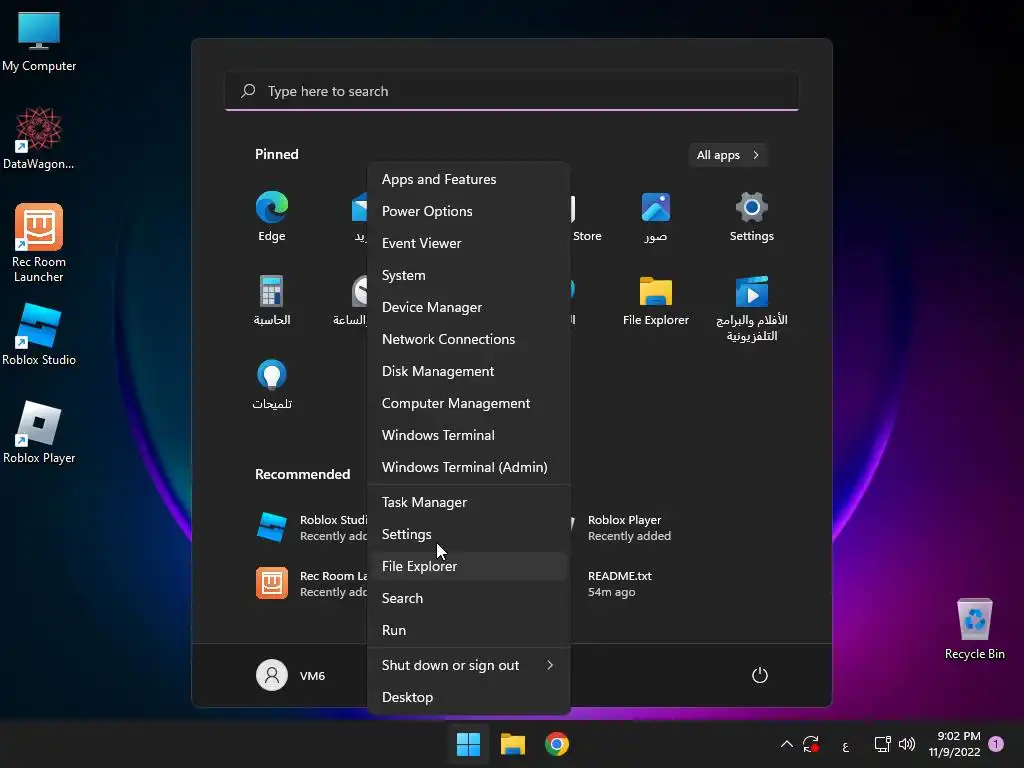
Task: Launch Windows Terminal from the menu
Action: tap(468, 435)
